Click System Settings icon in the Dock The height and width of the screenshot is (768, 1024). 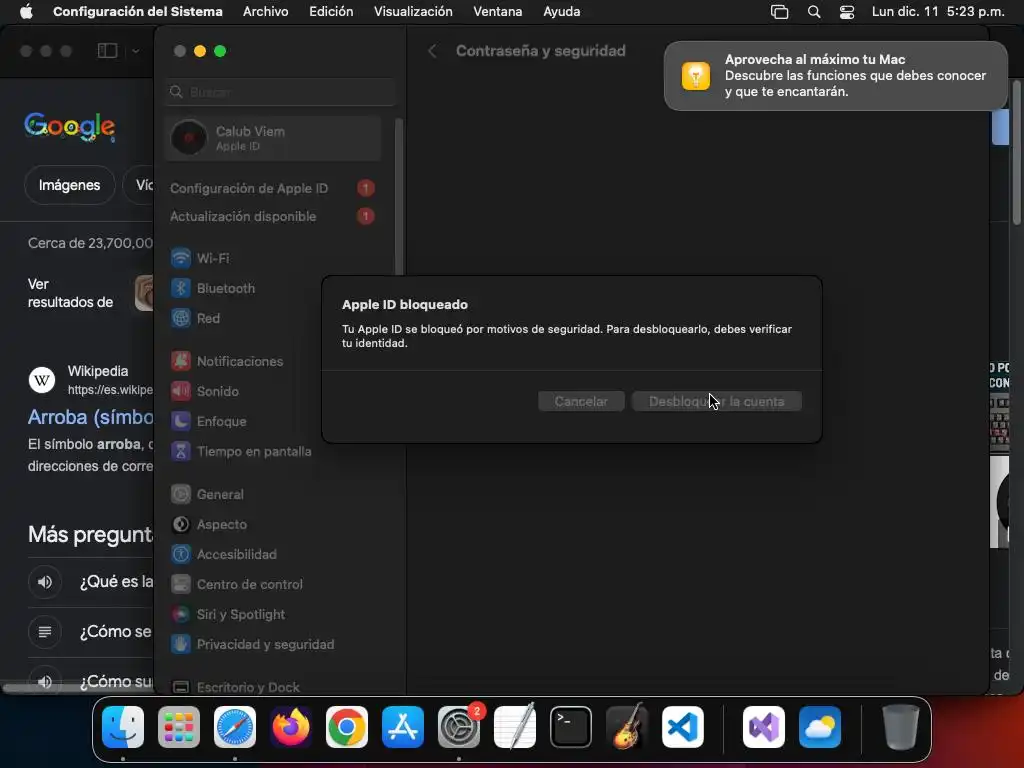click(x=459, y=727)
